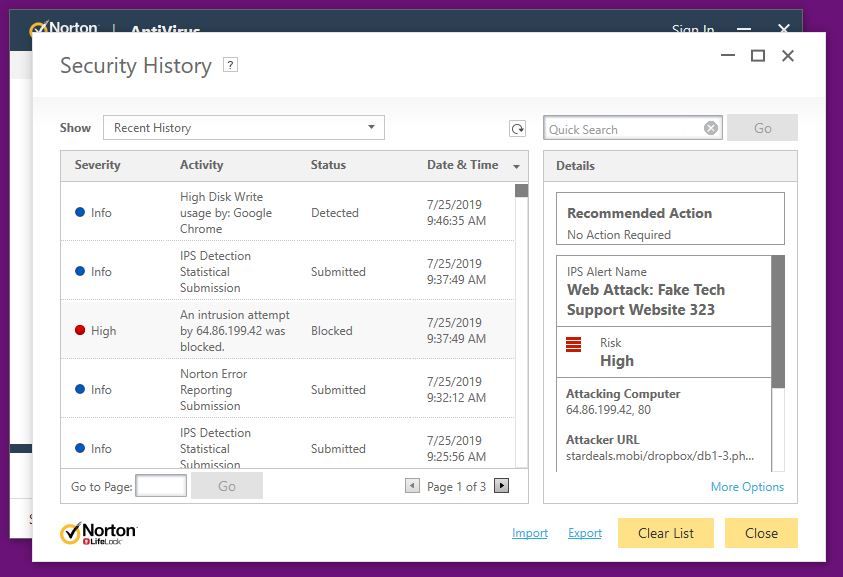
Task: Click the Attacking Computer IP value
Action: click(x=608, y=410)
